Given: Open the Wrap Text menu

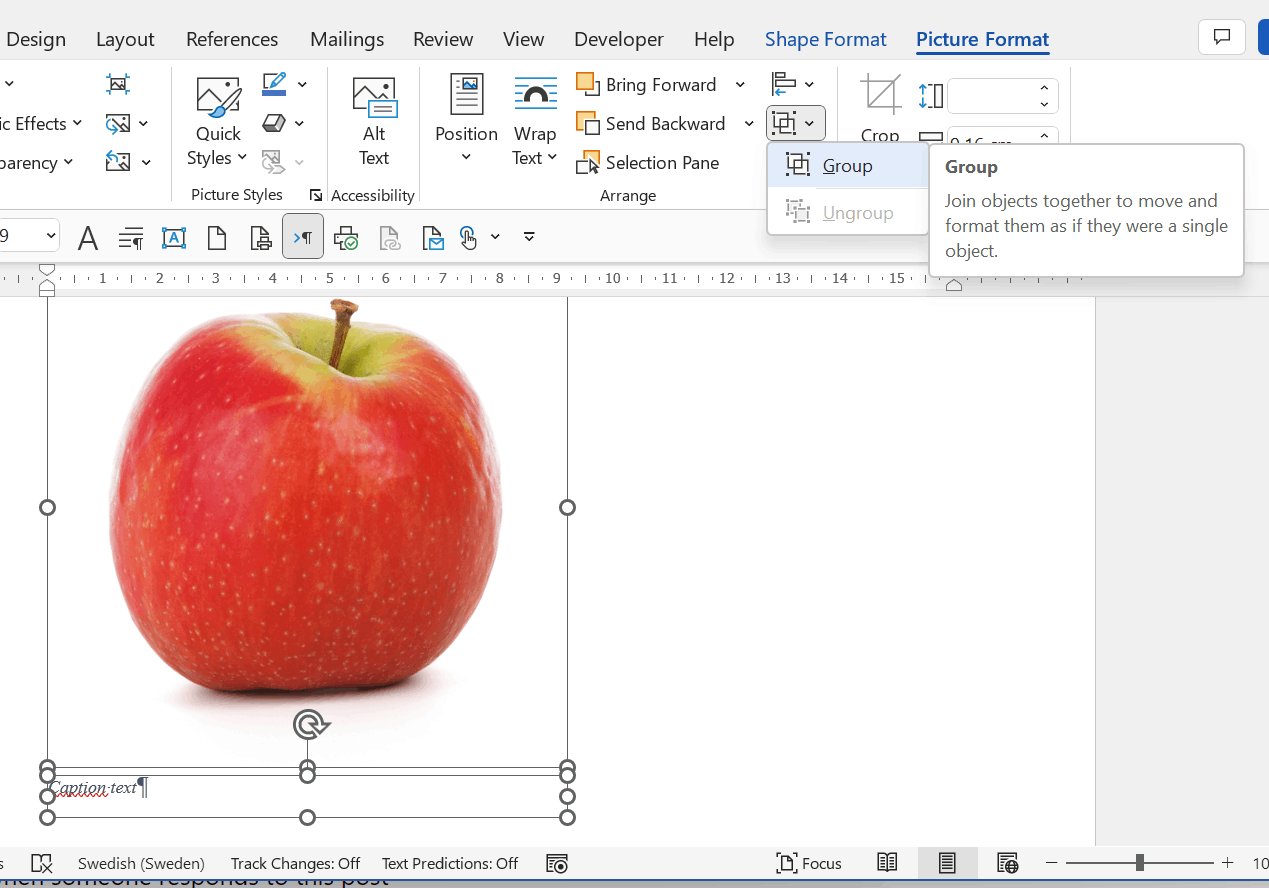Looking at the screenshot, I should point(535,122).
